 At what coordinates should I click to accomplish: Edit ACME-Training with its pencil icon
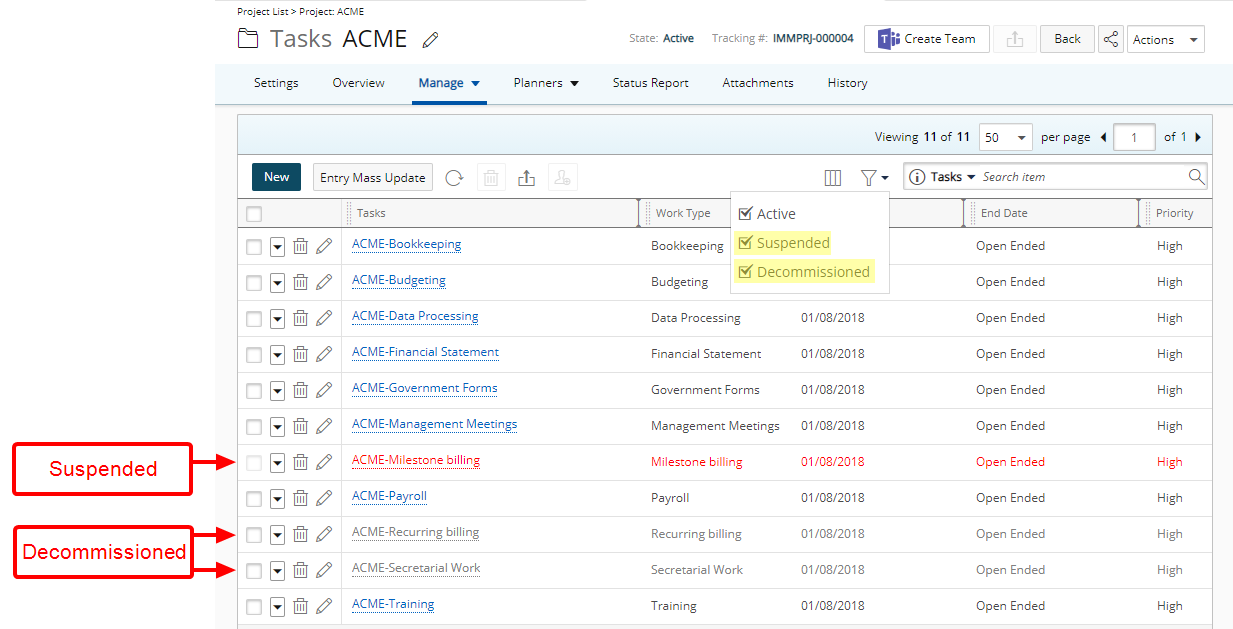pos(324,606)
